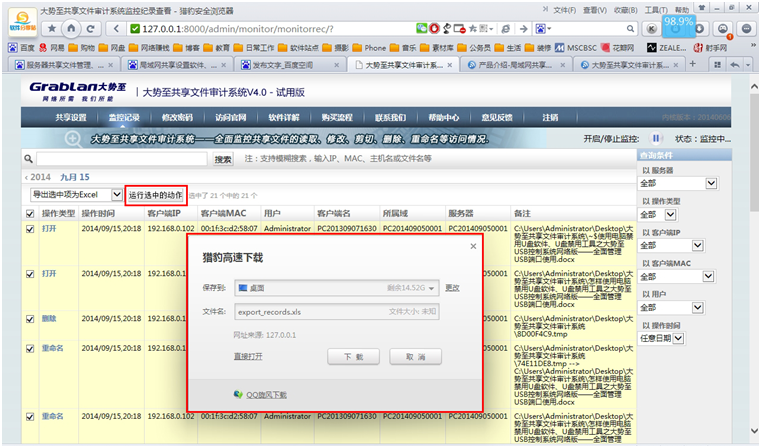This screenshot has width=761, height=448.
Task: Toggle the select-all checkbox in table header
Action: 30,214
